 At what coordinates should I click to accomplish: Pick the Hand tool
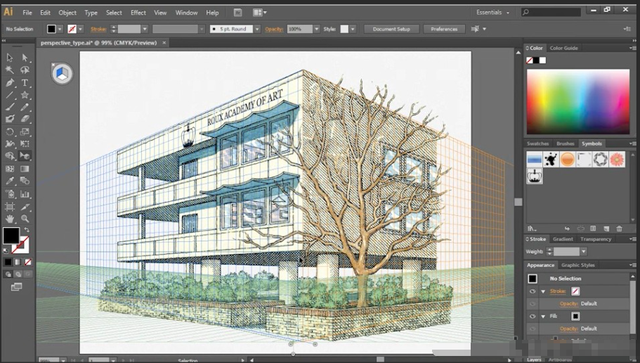click(10, 219)
